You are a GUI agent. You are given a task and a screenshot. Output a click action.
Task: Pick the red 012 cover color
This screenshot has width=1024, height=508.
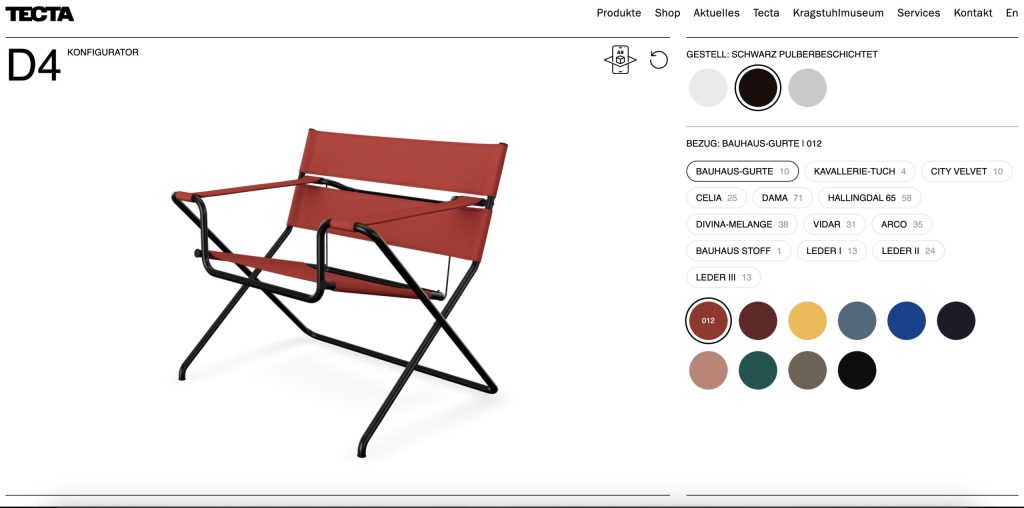708,321
